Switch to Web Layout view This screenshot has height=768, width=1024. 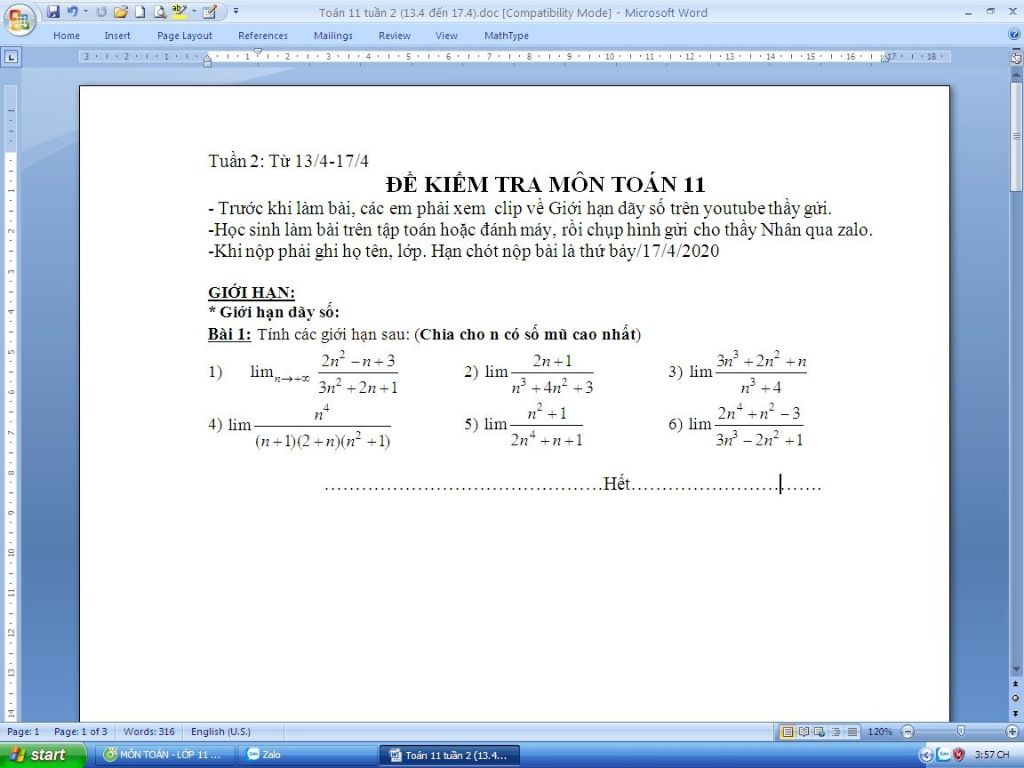point(820,732)
